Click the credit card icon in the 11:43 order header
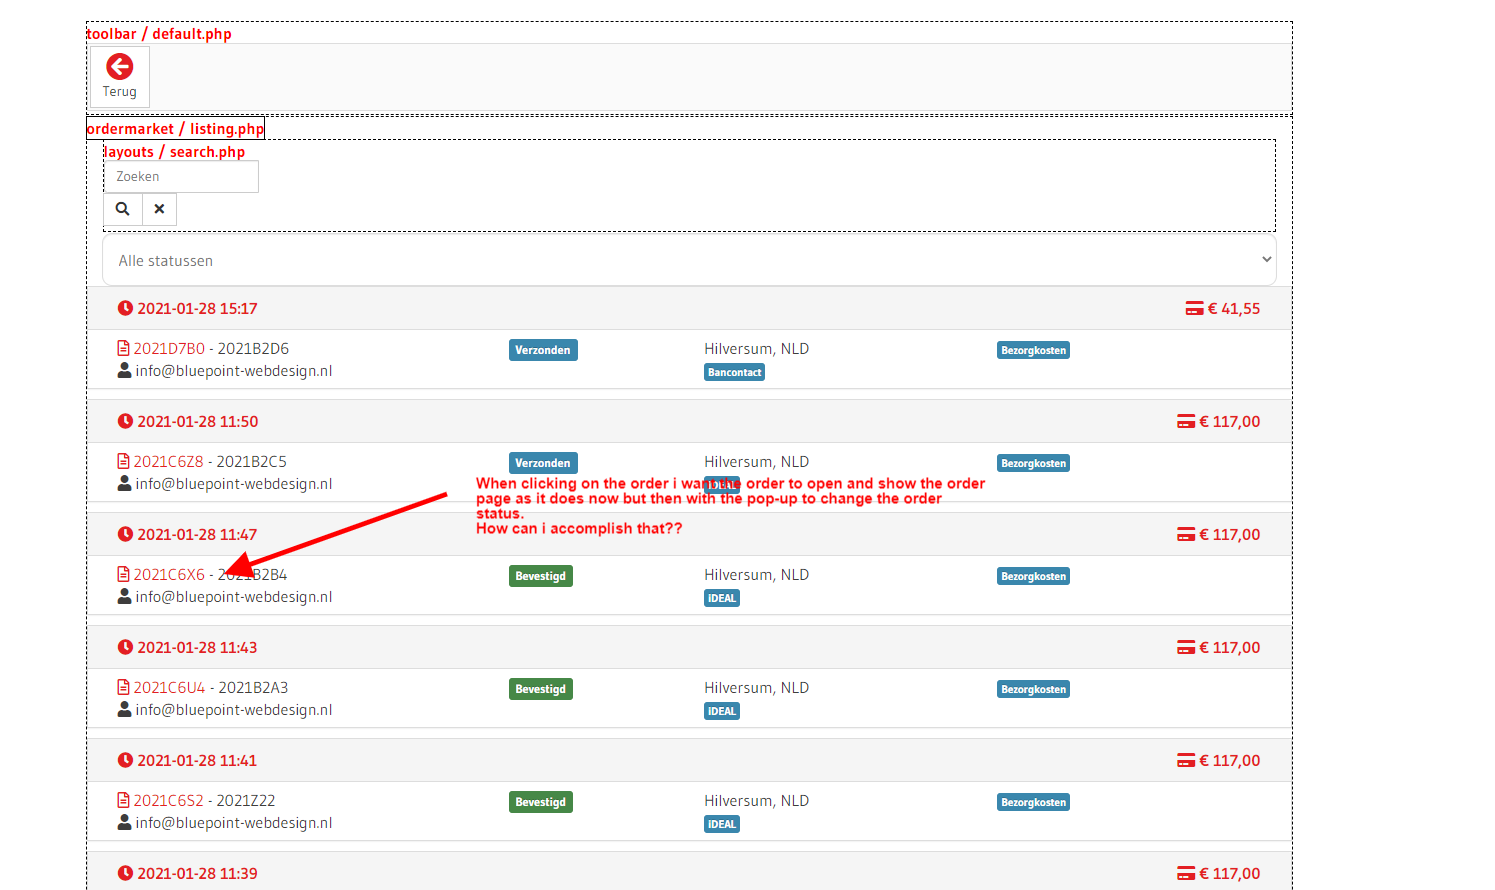 (1186, 647)
